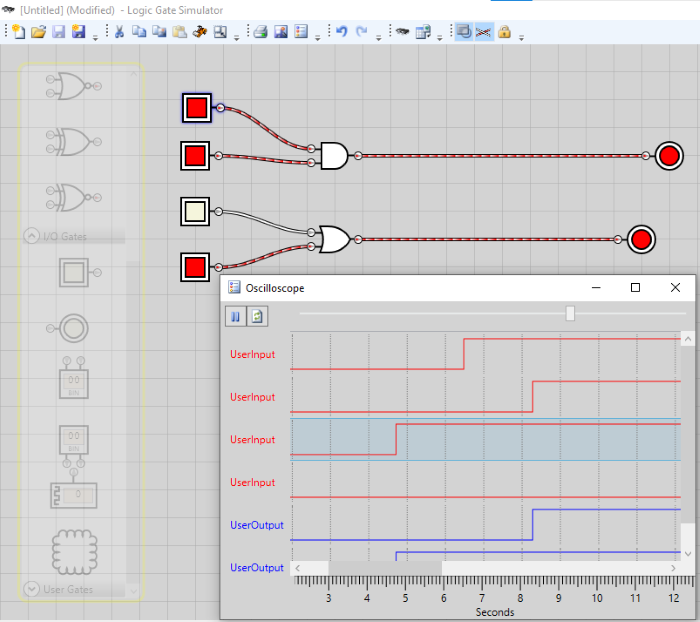Open an existing circuit file
Image resolution: width=700 pixels, height=622 pixels.
click(38, 32)
